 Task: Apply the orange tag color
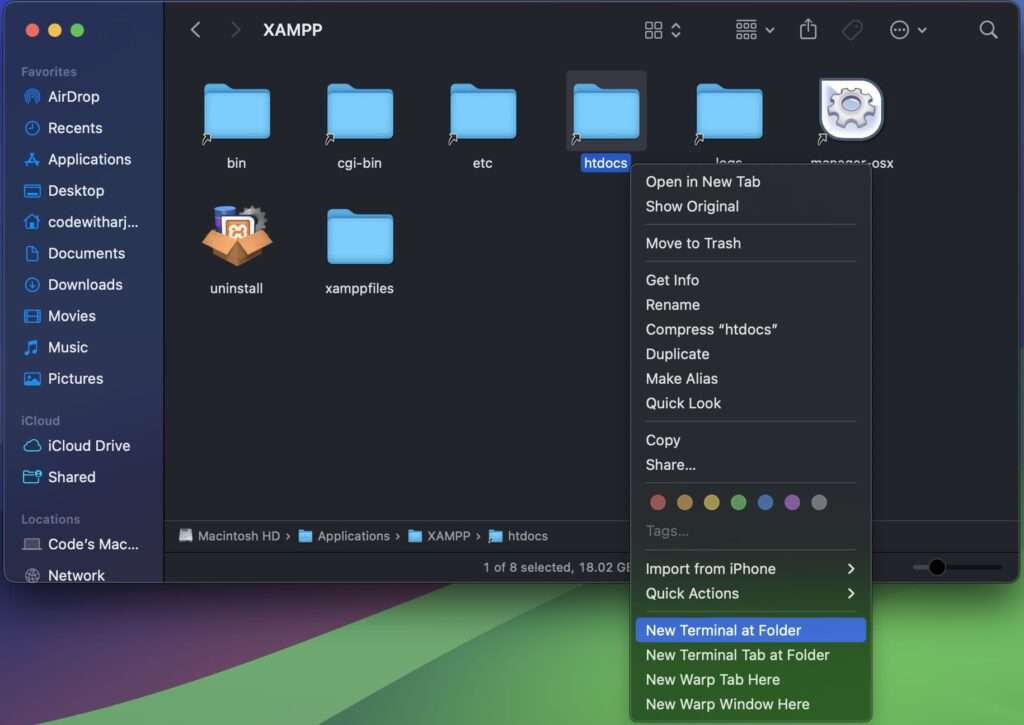point(684,502)
